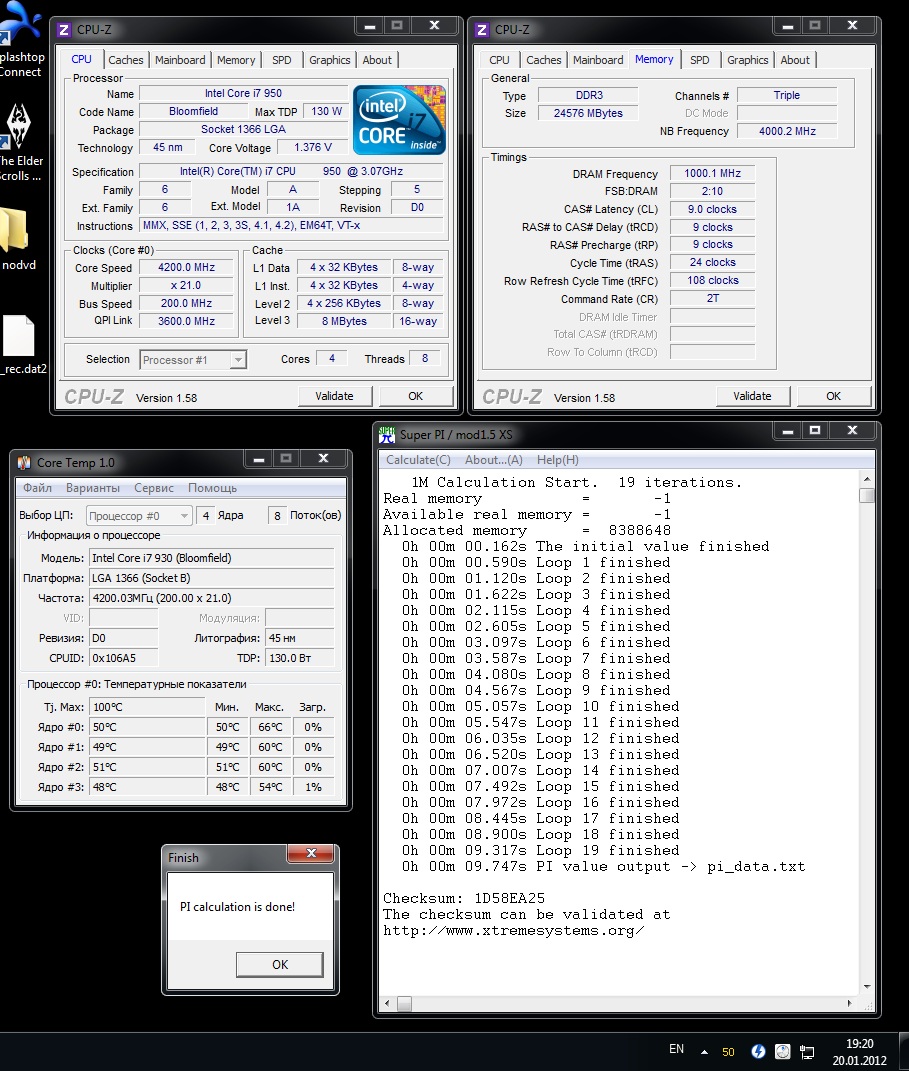
Task: Click the yellow 50 temperature tray icon
Action: click(x=728, y=1052)
